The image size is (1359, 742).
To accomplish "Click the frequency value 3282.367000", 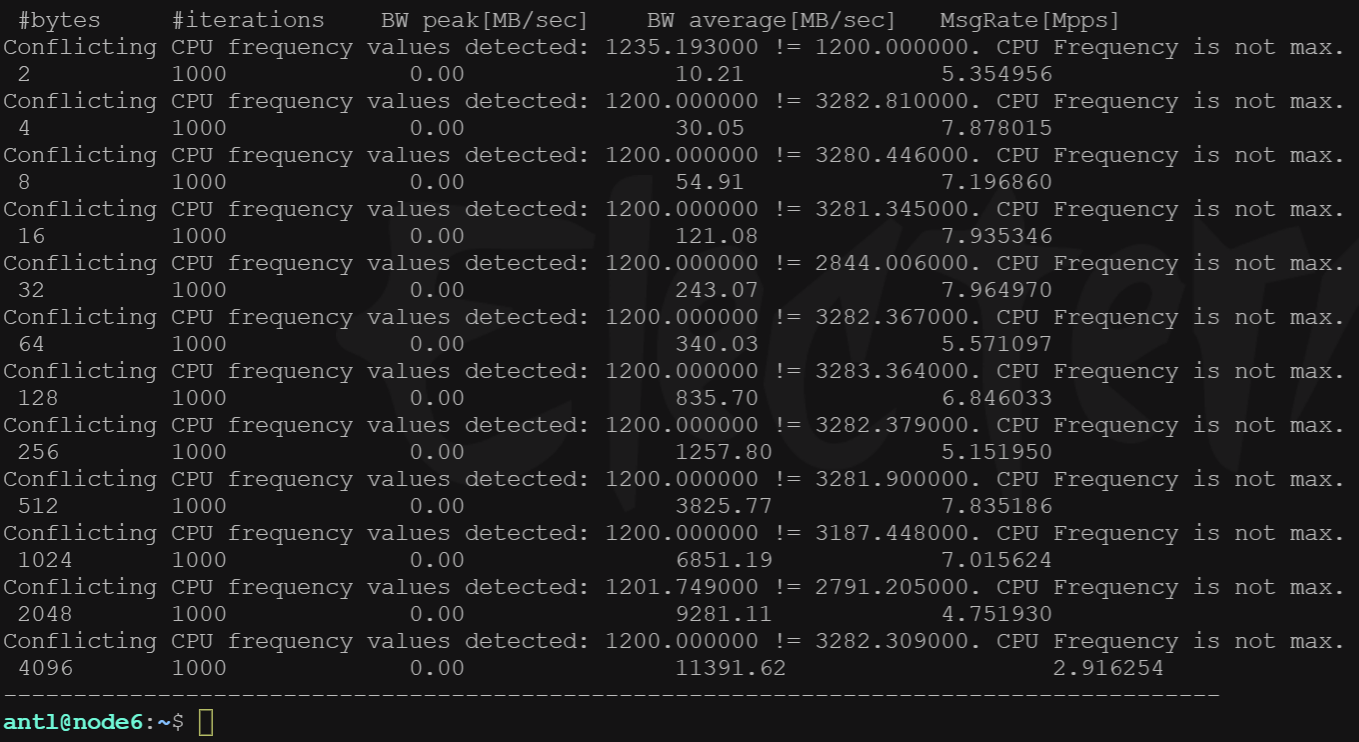I will [x=891, y=317].
